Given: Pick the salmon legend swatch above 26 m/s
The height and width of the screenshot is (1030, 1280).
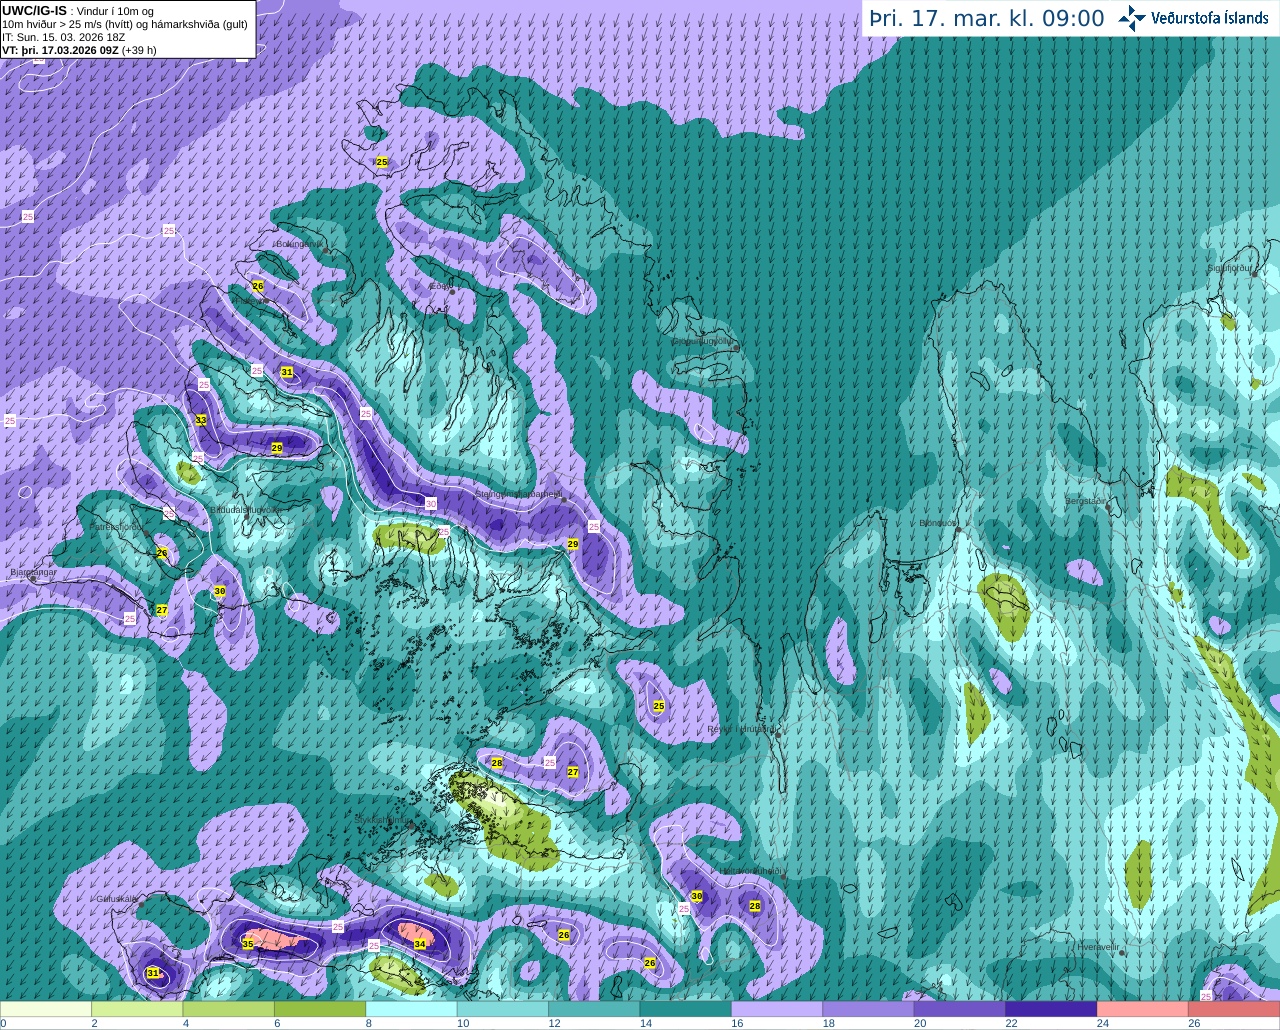Looking at the screenshot, I should point(1235,1009).
